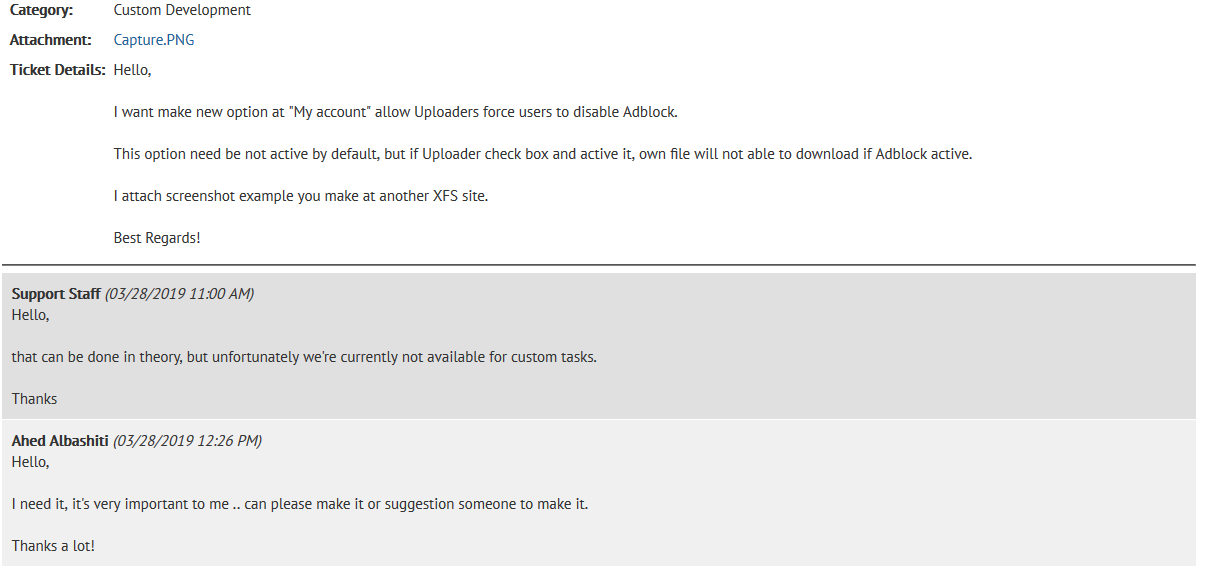The width and height of the screenshot is (1212, 573).
Task: Click the "I need it, it's very important" line
Action: point(300,504)
